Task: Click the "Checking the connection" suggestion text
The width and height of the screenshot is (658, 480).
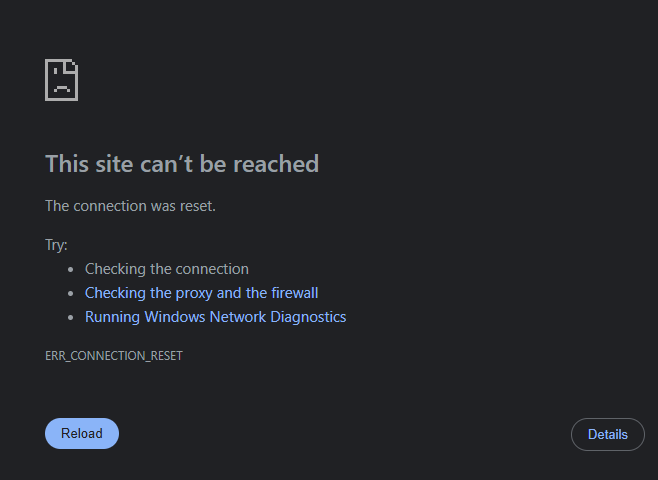Action: click(167, 269)
